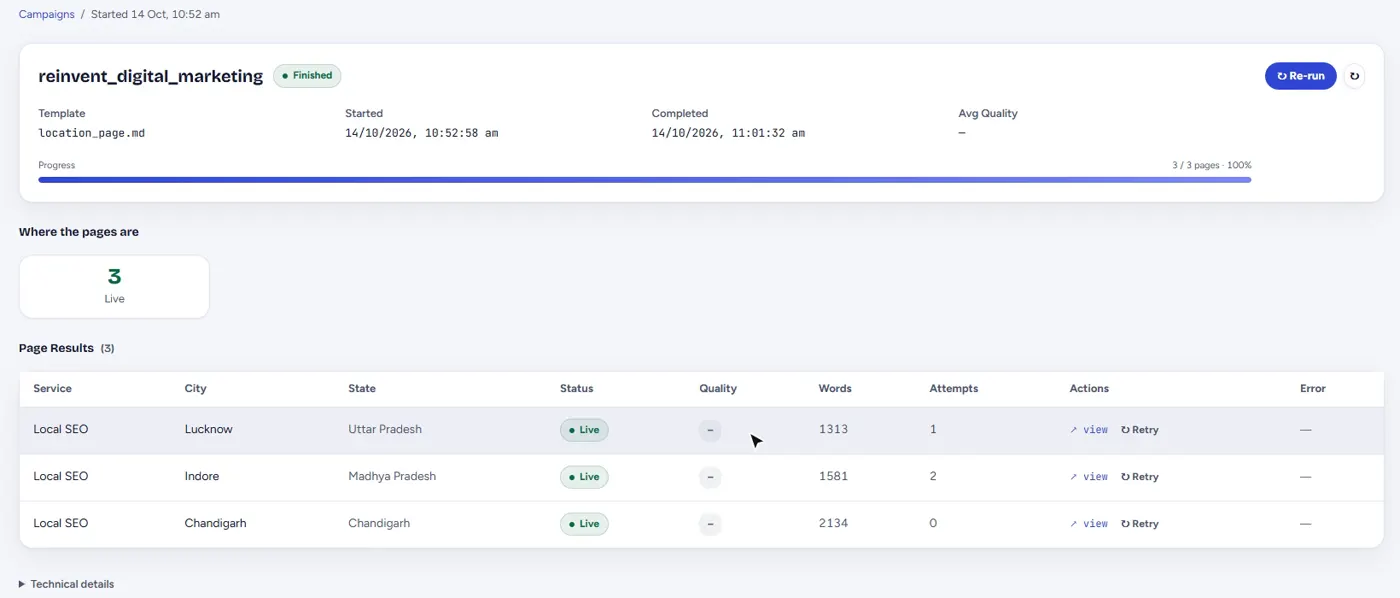Click the Words column header
Screen dimensions: 1400x598
tap(835, 388)
